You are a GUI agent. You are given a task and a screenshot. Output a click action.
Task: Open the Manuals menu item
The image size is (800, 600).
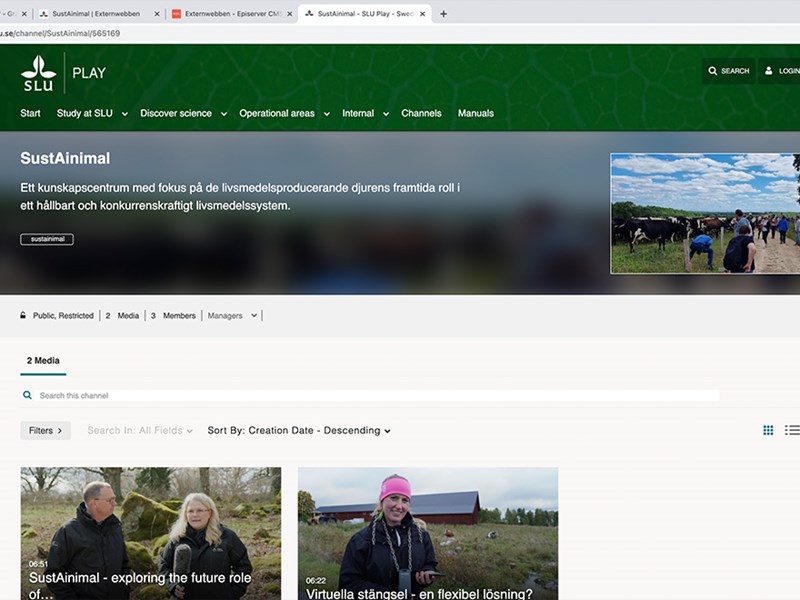click(x=476, y=113)
